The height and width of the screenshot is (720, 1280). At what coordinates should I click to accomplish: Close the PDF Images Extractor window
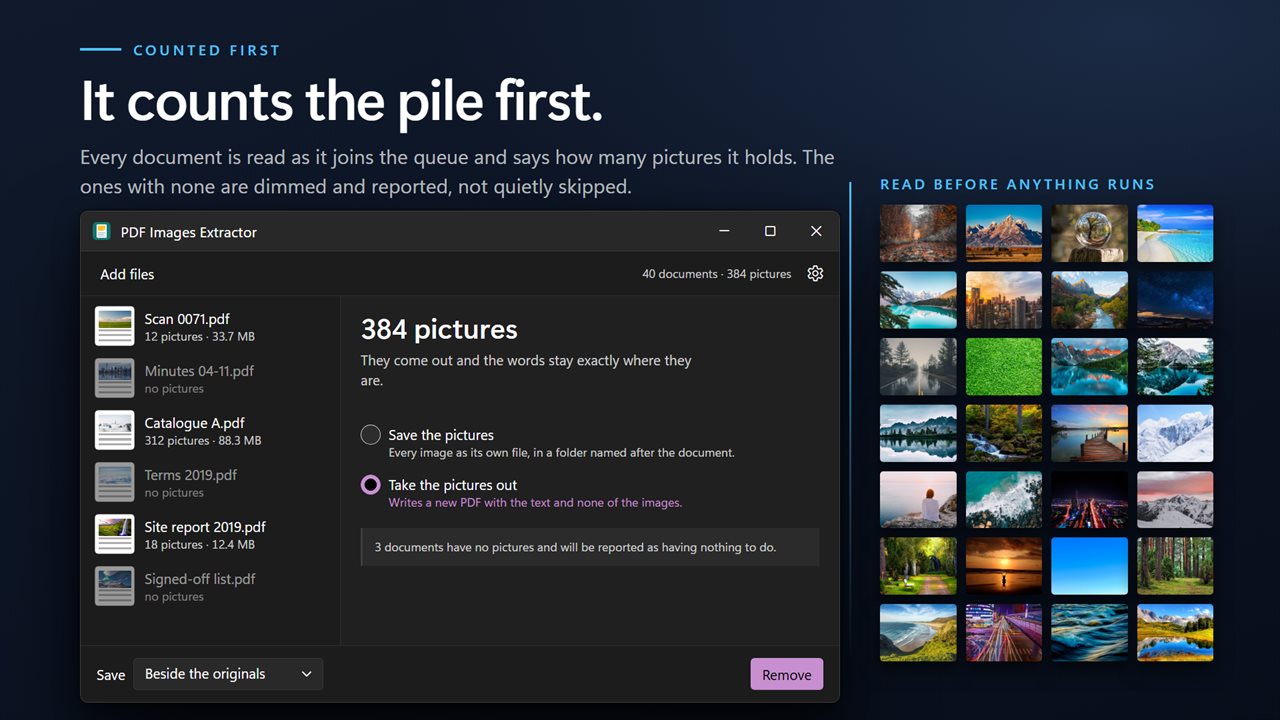(x=816, y=231)
